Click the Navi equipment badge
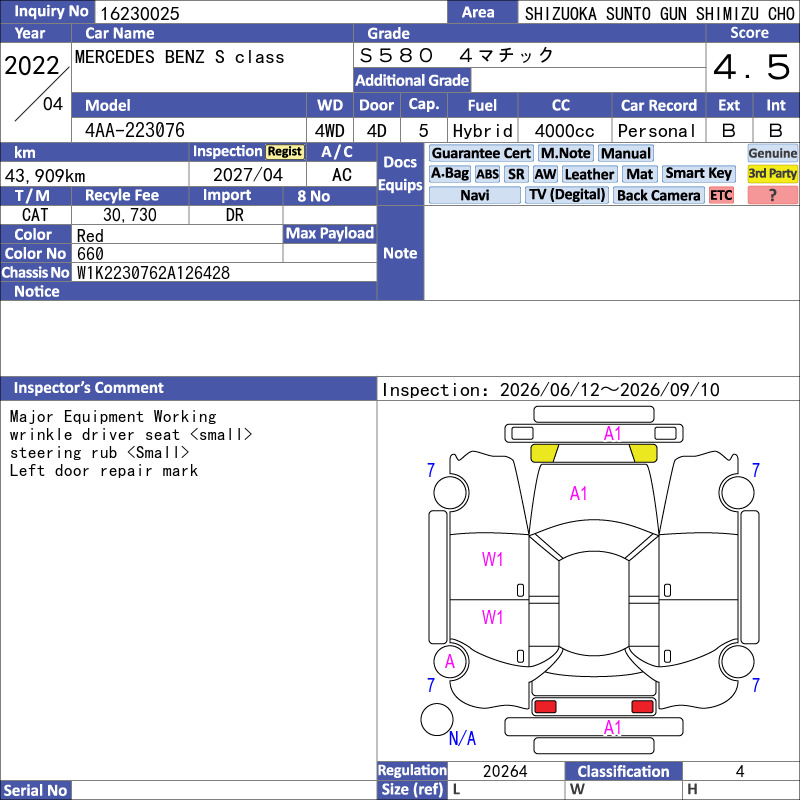 pyautogui.click(x=474, y=195)
